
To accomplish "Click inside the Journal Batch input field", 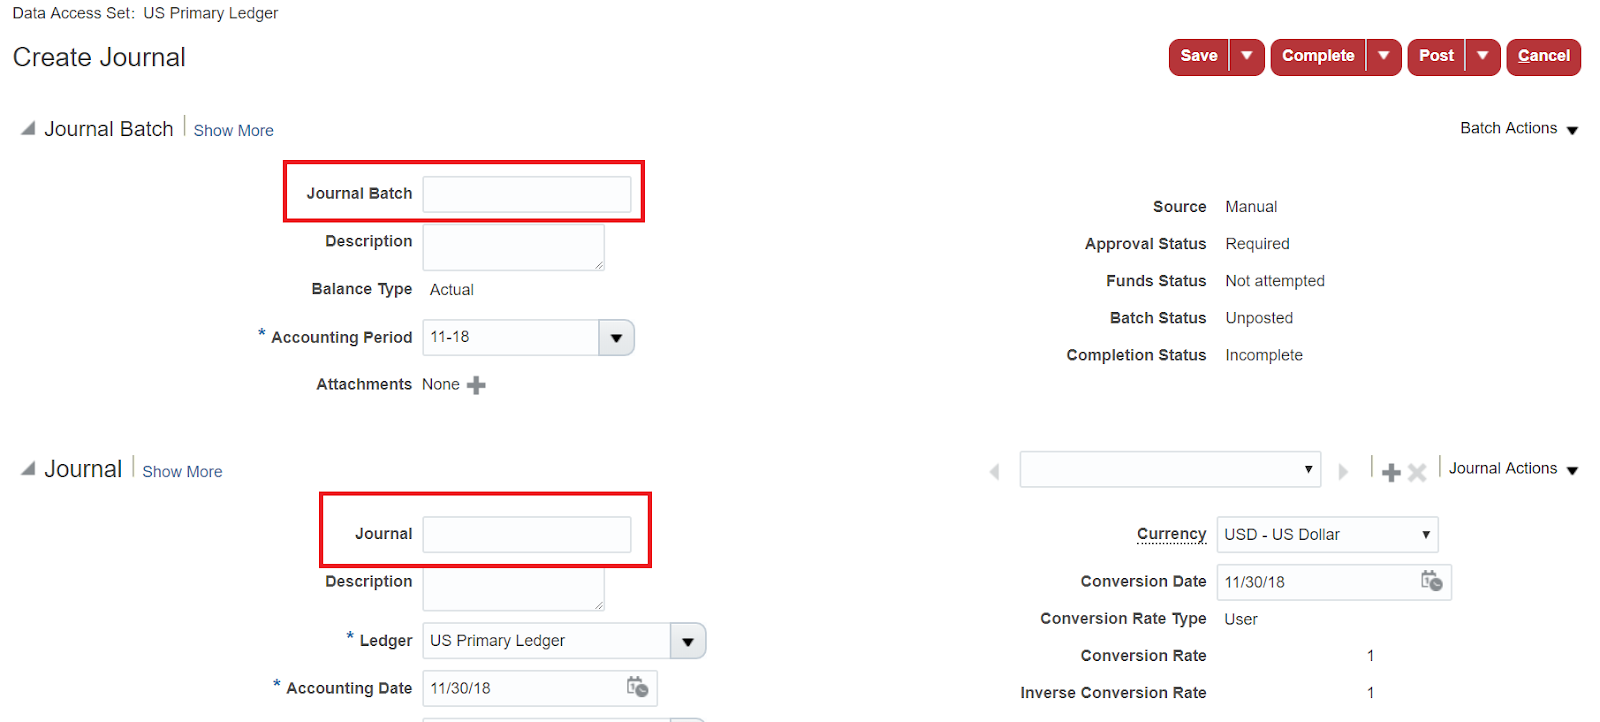I will point(527,193).
